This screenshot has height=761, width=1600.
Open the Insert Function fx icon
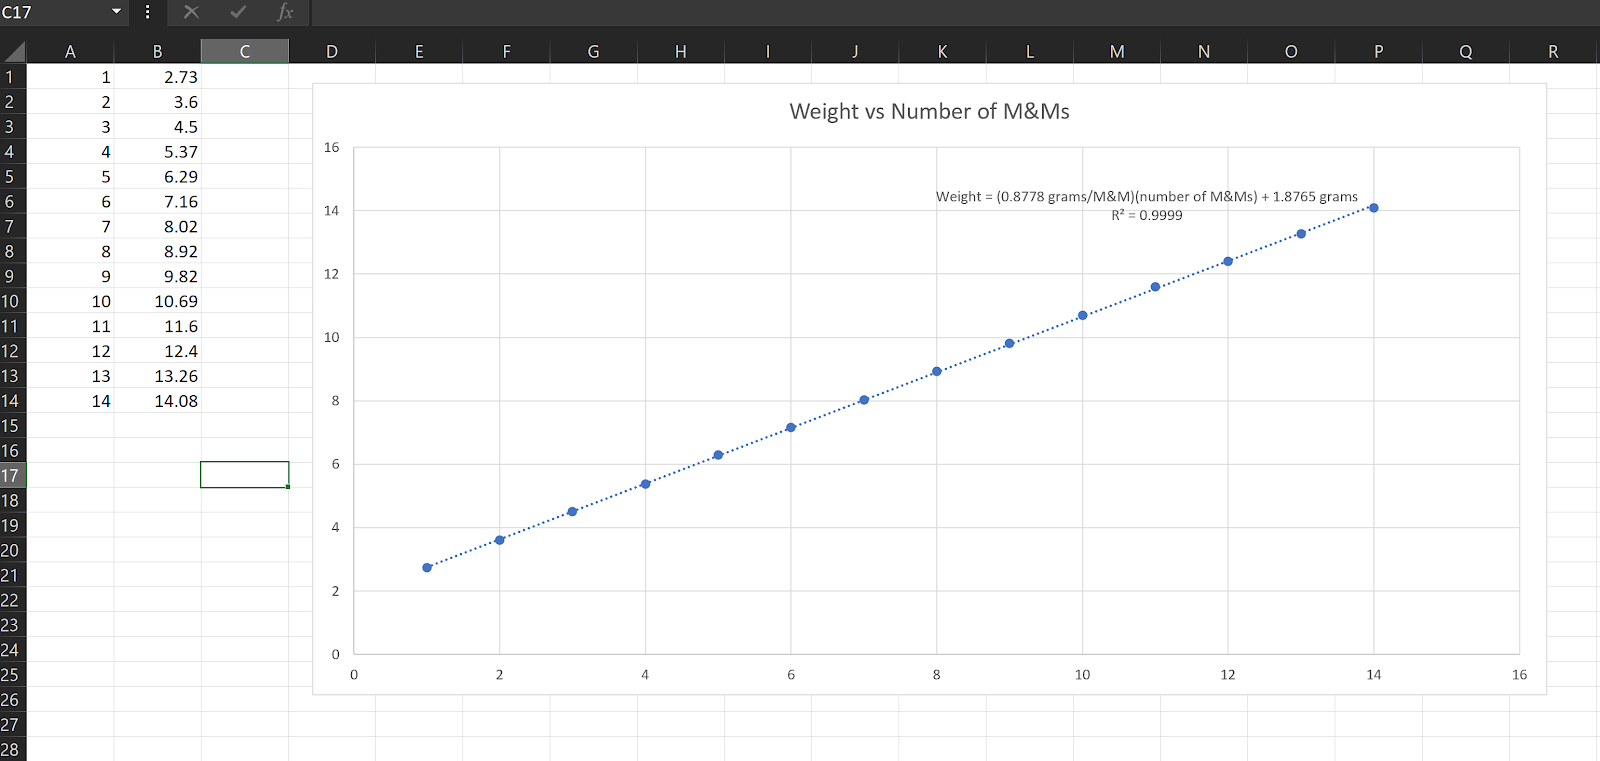tap(285, 12)
